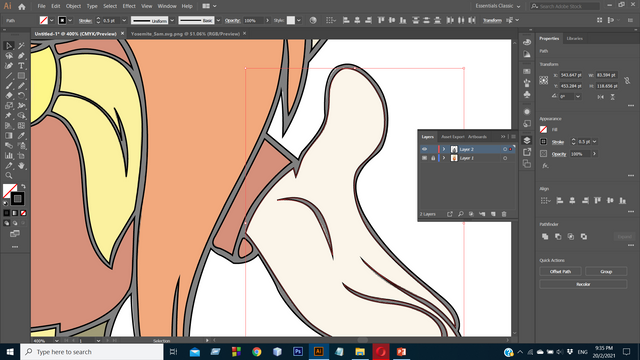The image size is (640, 360).
Task: Select the Pen tool
Action: click(21, 56)
